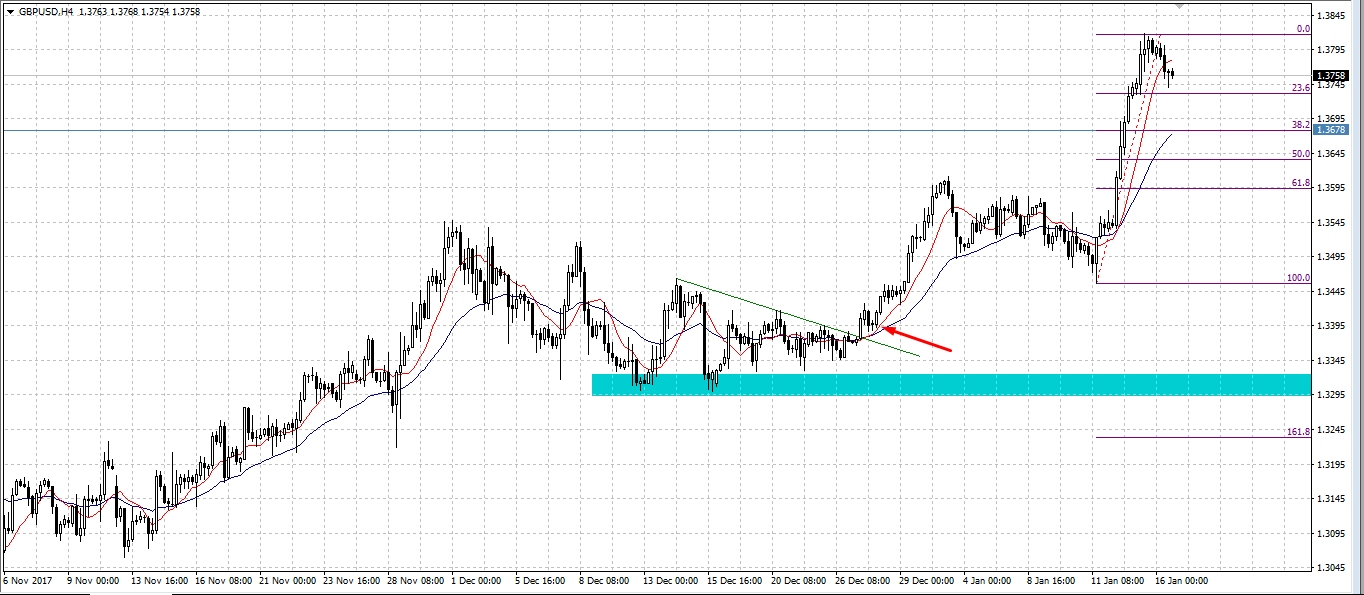This screenshot has width=1364, height=595.
Task: Click the 1.3395 price scale value
Action: coord(1331,326)
